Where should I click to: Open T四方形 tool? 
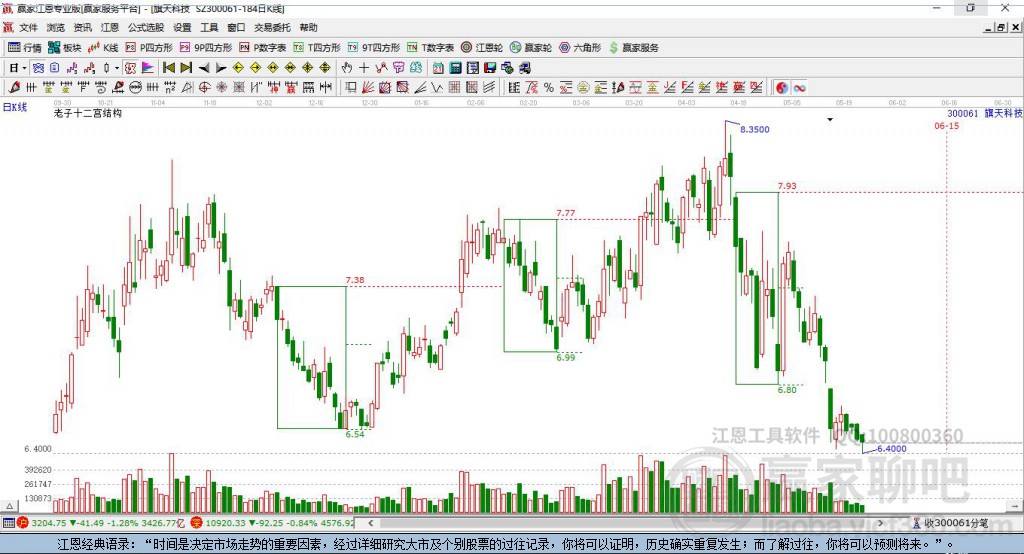coord(317,48)
